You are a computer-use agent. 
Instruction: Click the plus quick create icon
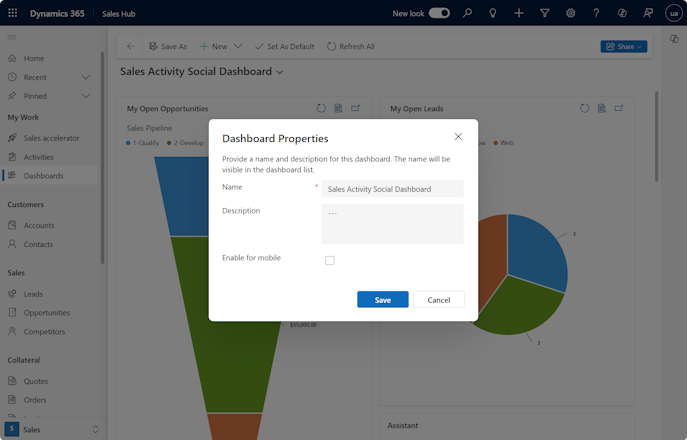point(519,13)
